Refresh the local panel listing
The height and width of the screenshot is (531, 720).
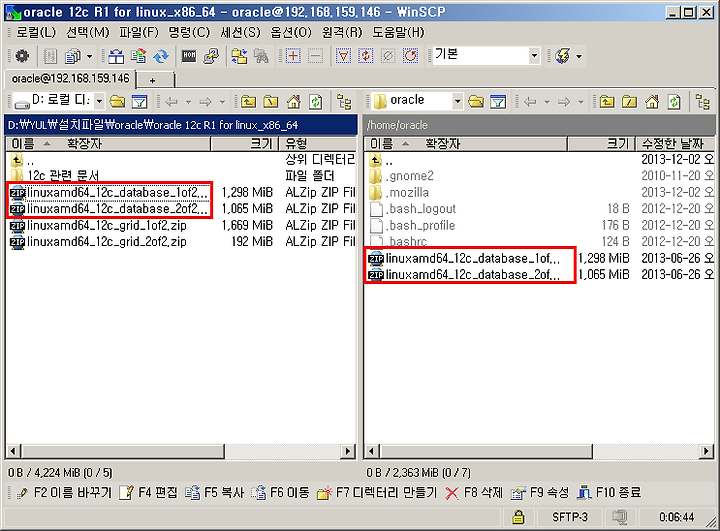point(315,101)
